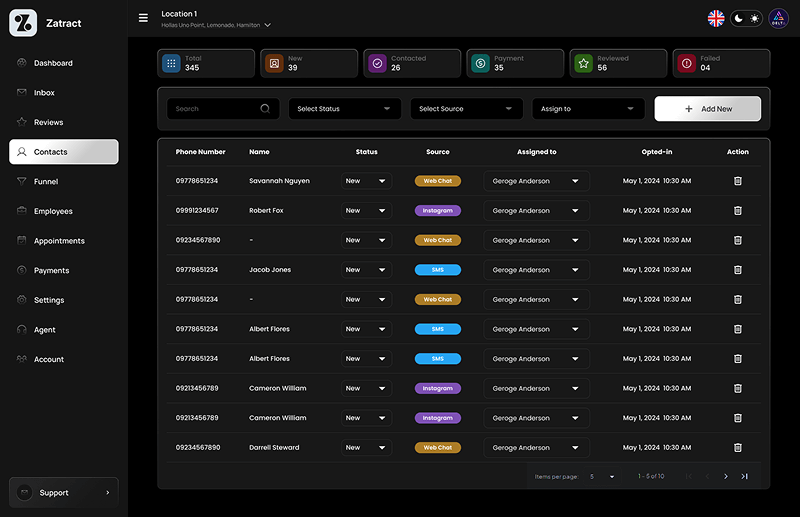Change the items per page dropdown

(x=602, y=476)
